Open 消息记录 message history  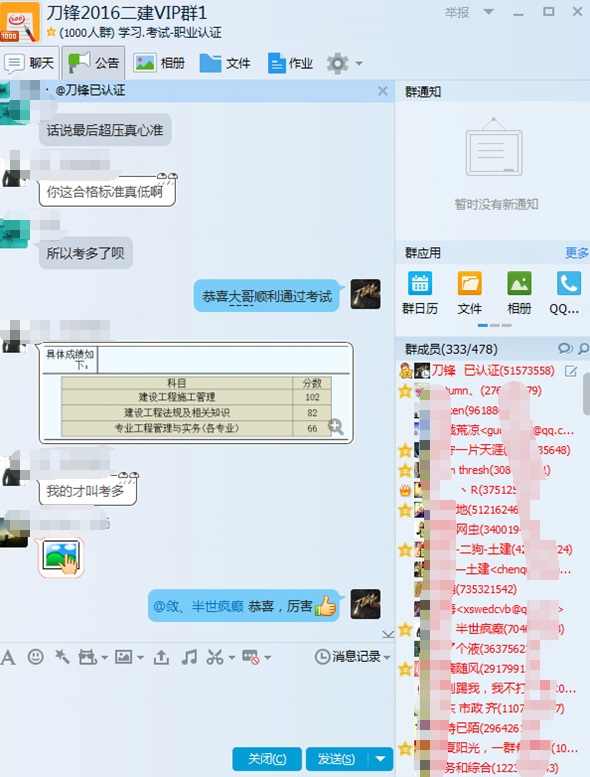[x=348, y=657]
